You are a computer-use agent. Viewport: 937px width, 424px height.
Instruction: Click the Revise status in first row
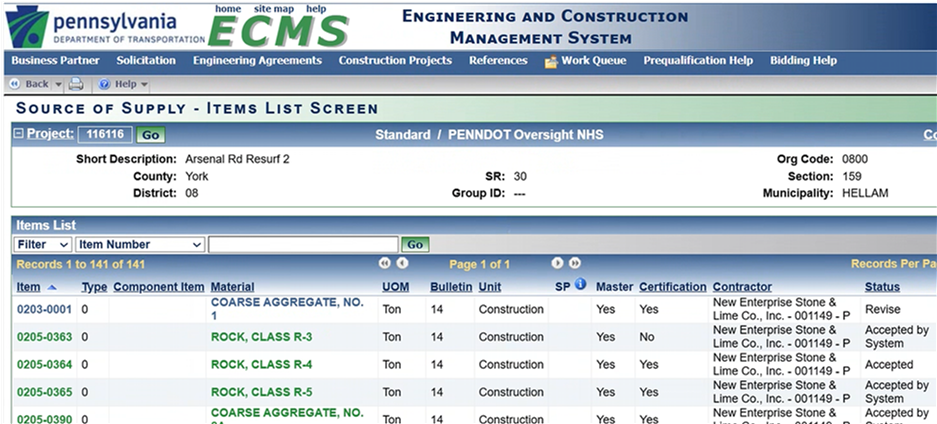[882, 309]
